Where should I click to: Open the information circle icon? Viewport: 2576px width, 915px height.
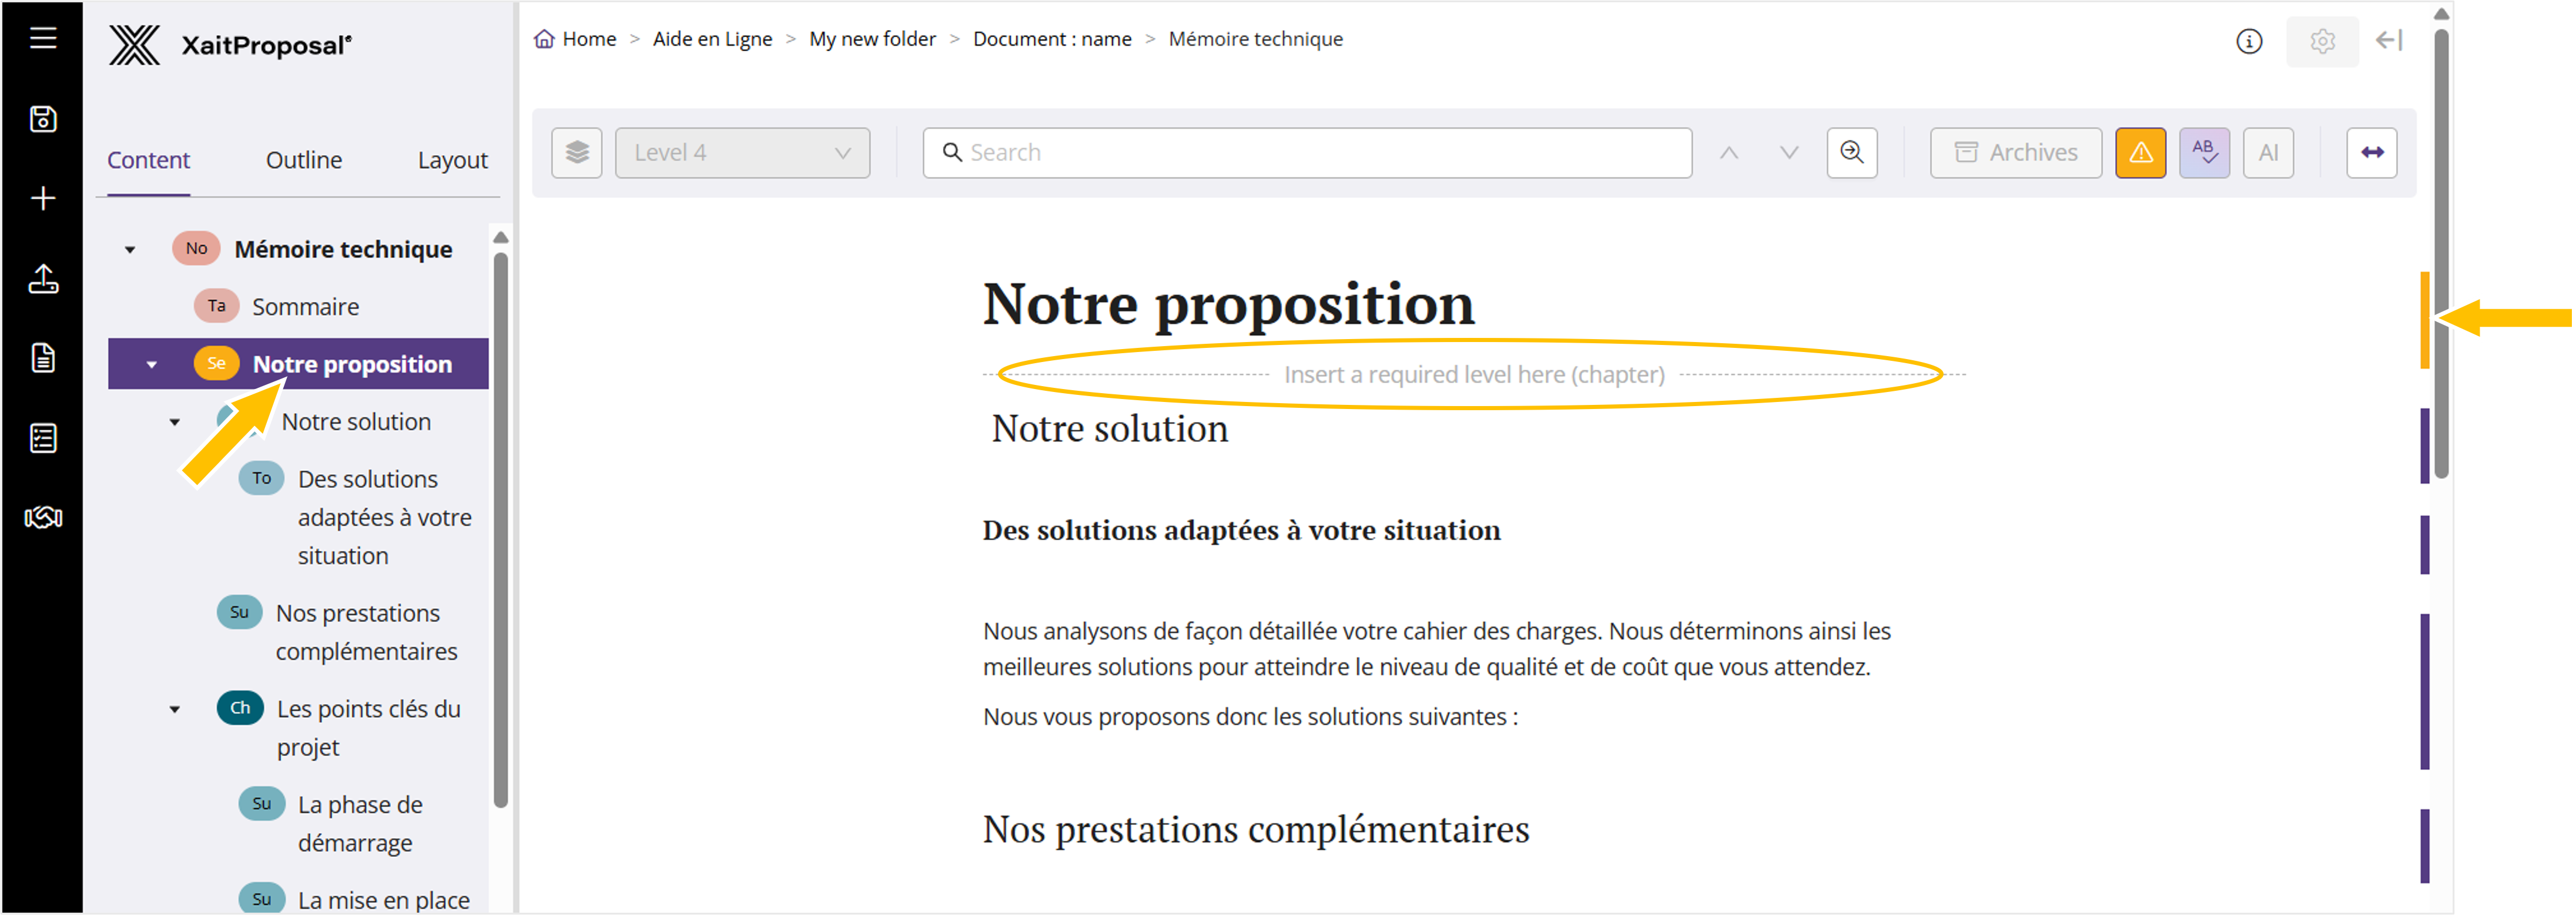pyautogui.click(x=2248, y=41)
